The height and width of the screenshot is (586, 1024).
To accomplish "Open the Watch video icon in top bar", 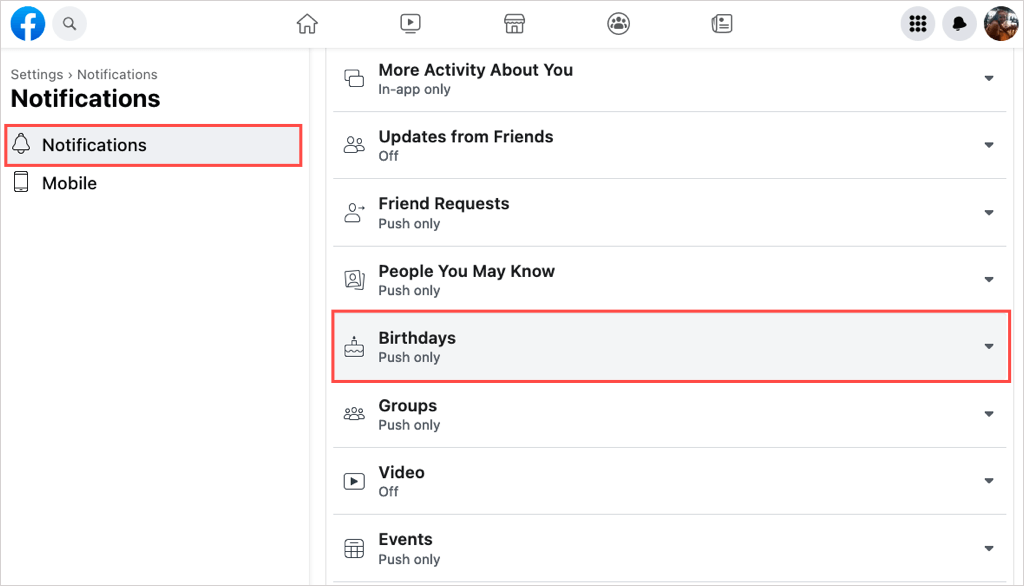I will [410, 24].
